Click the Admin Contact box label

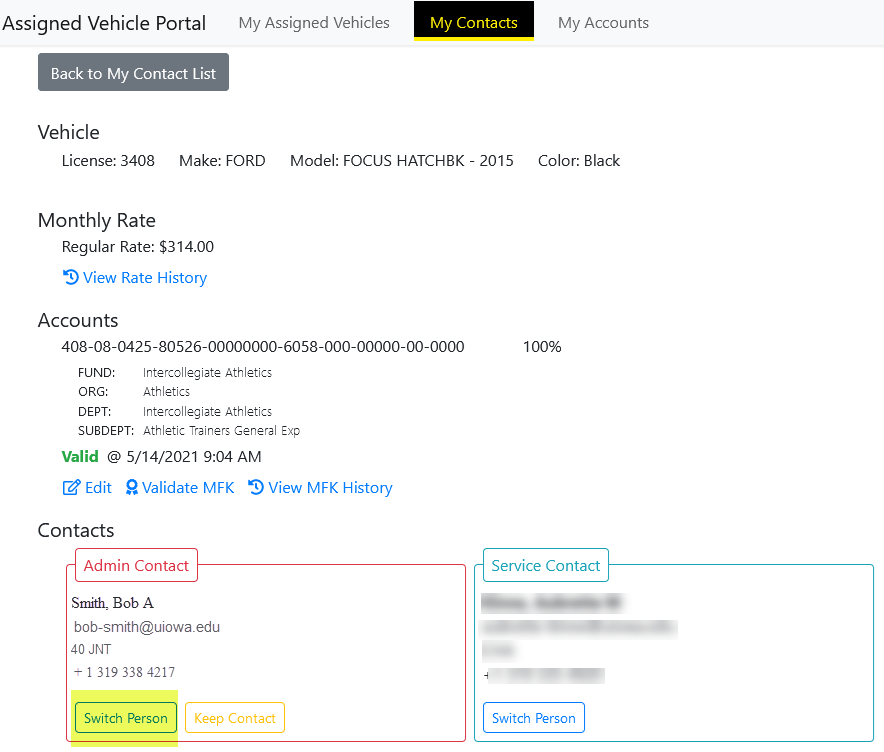click(136, 565)
